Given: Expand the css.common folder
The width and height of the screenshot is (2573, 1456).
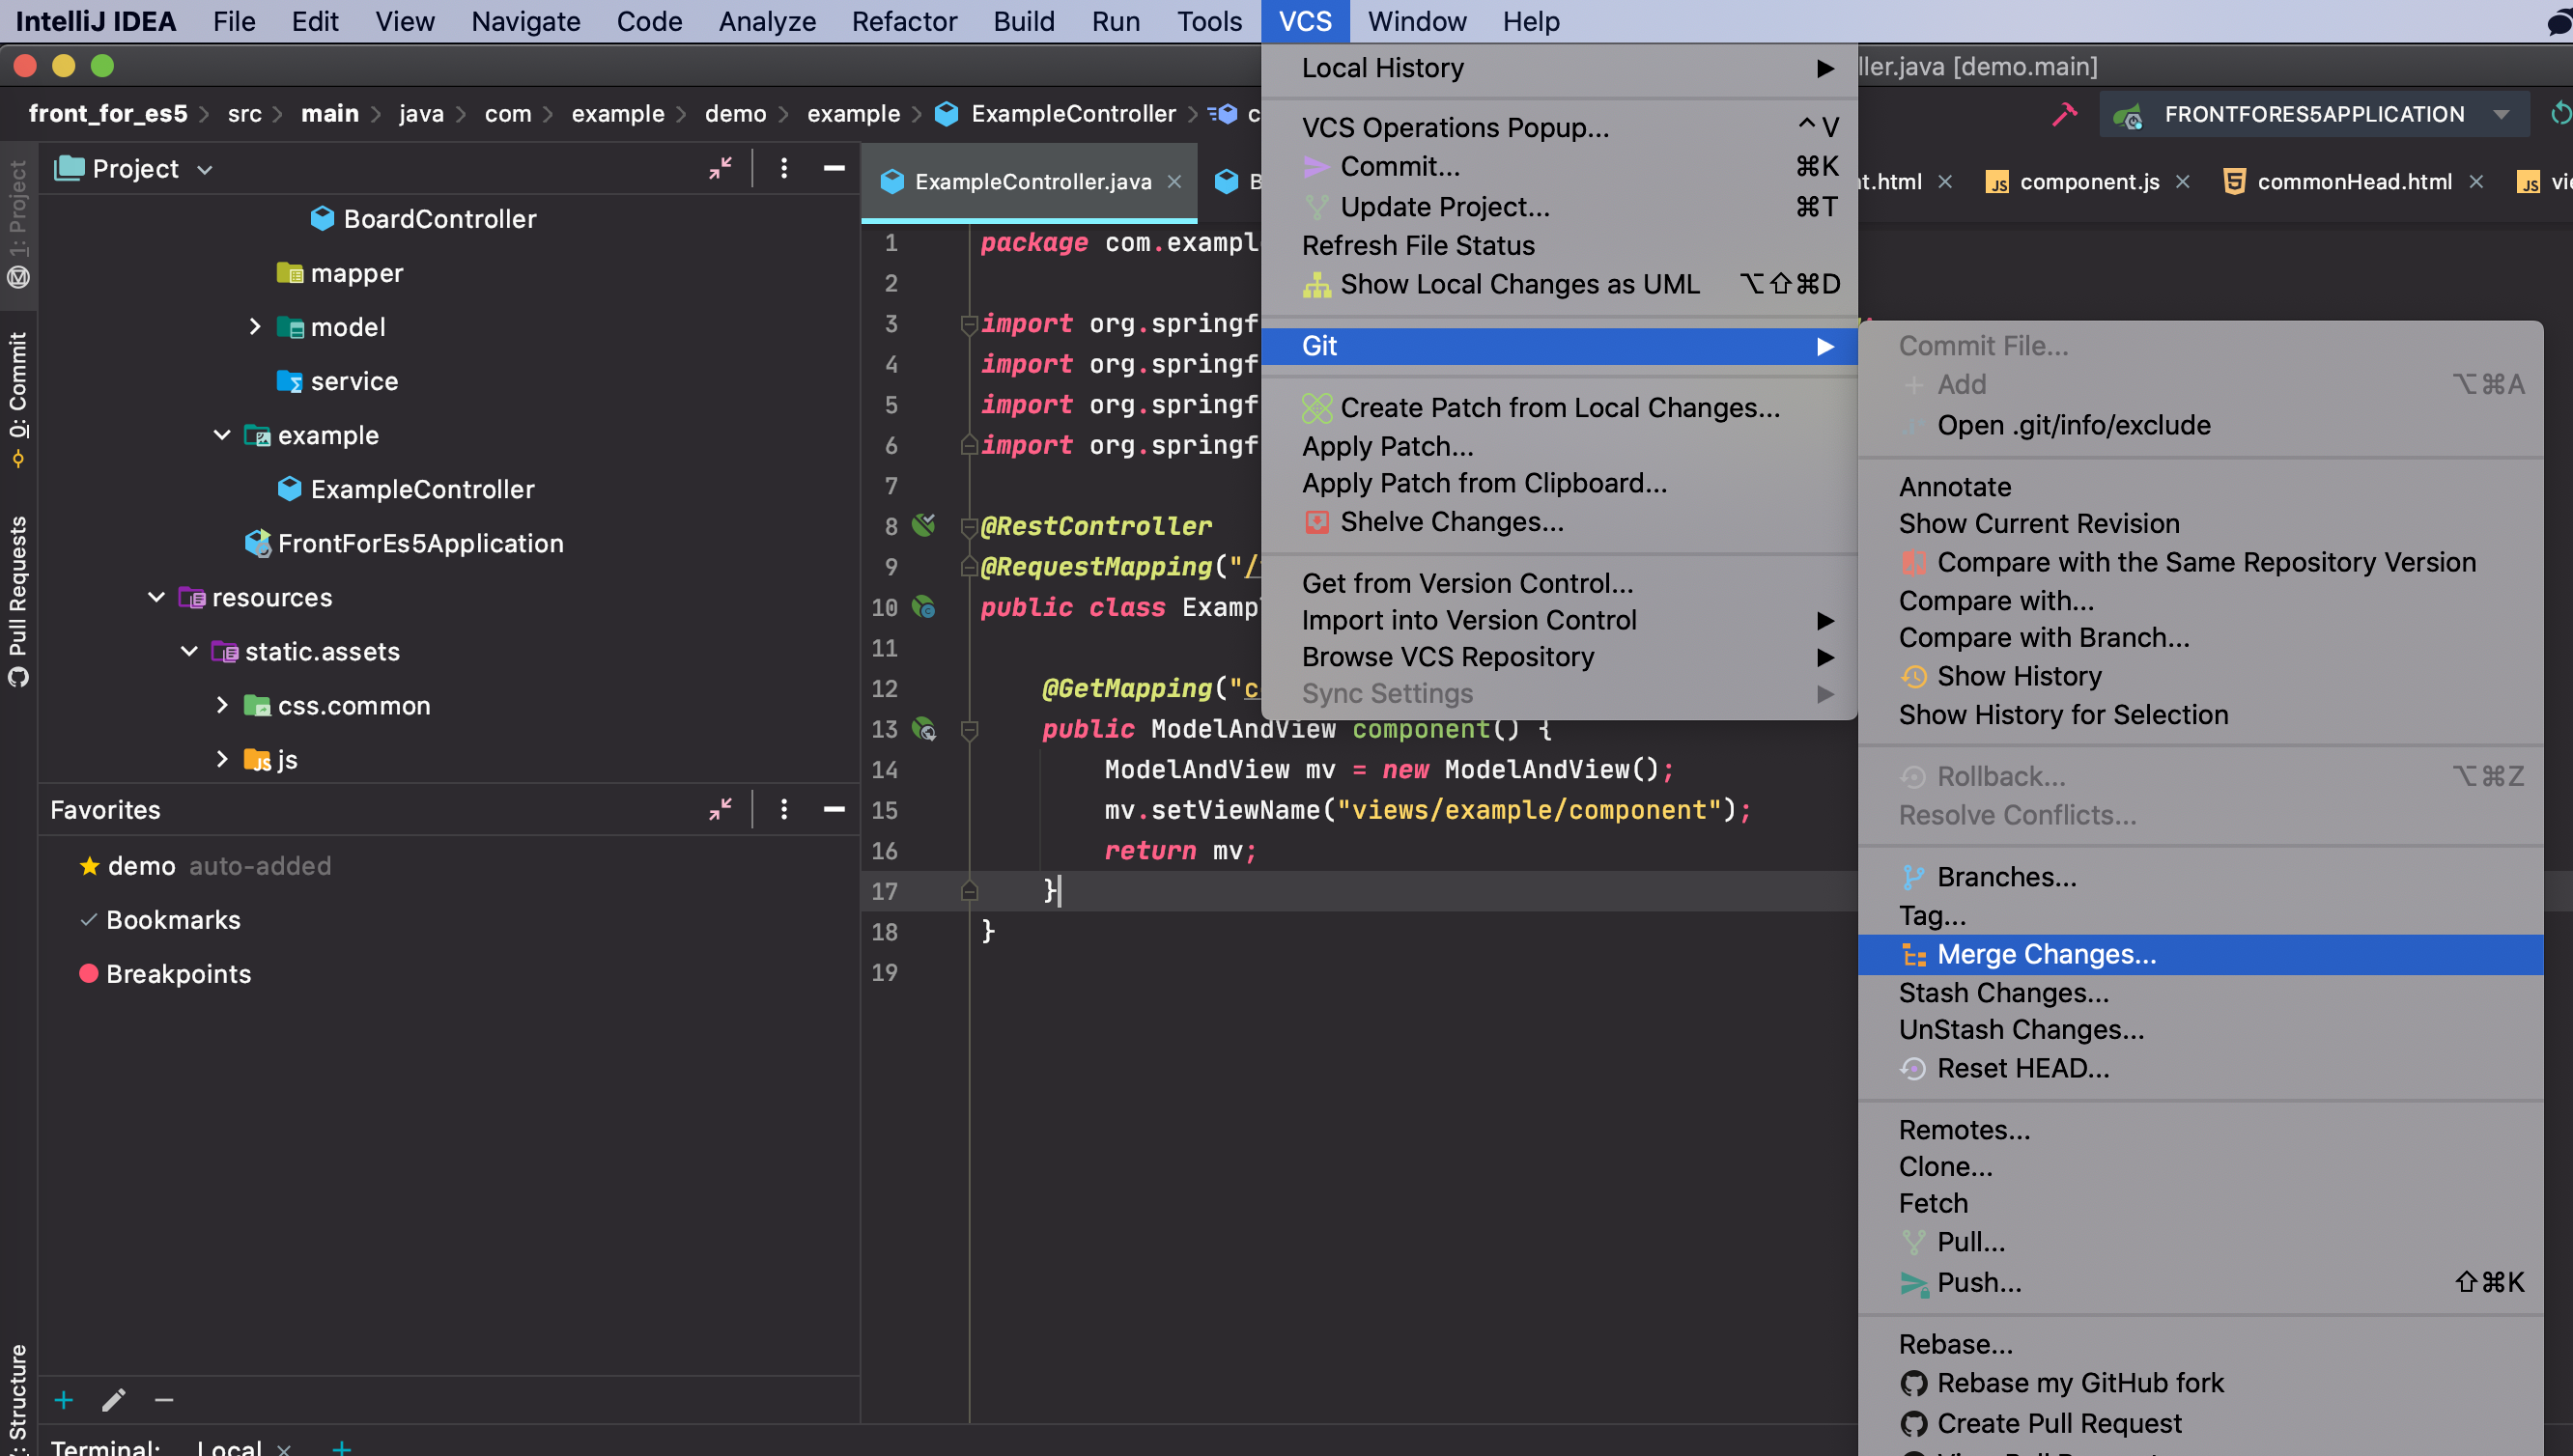Looking at the screenshot, I should click(222, 705).
